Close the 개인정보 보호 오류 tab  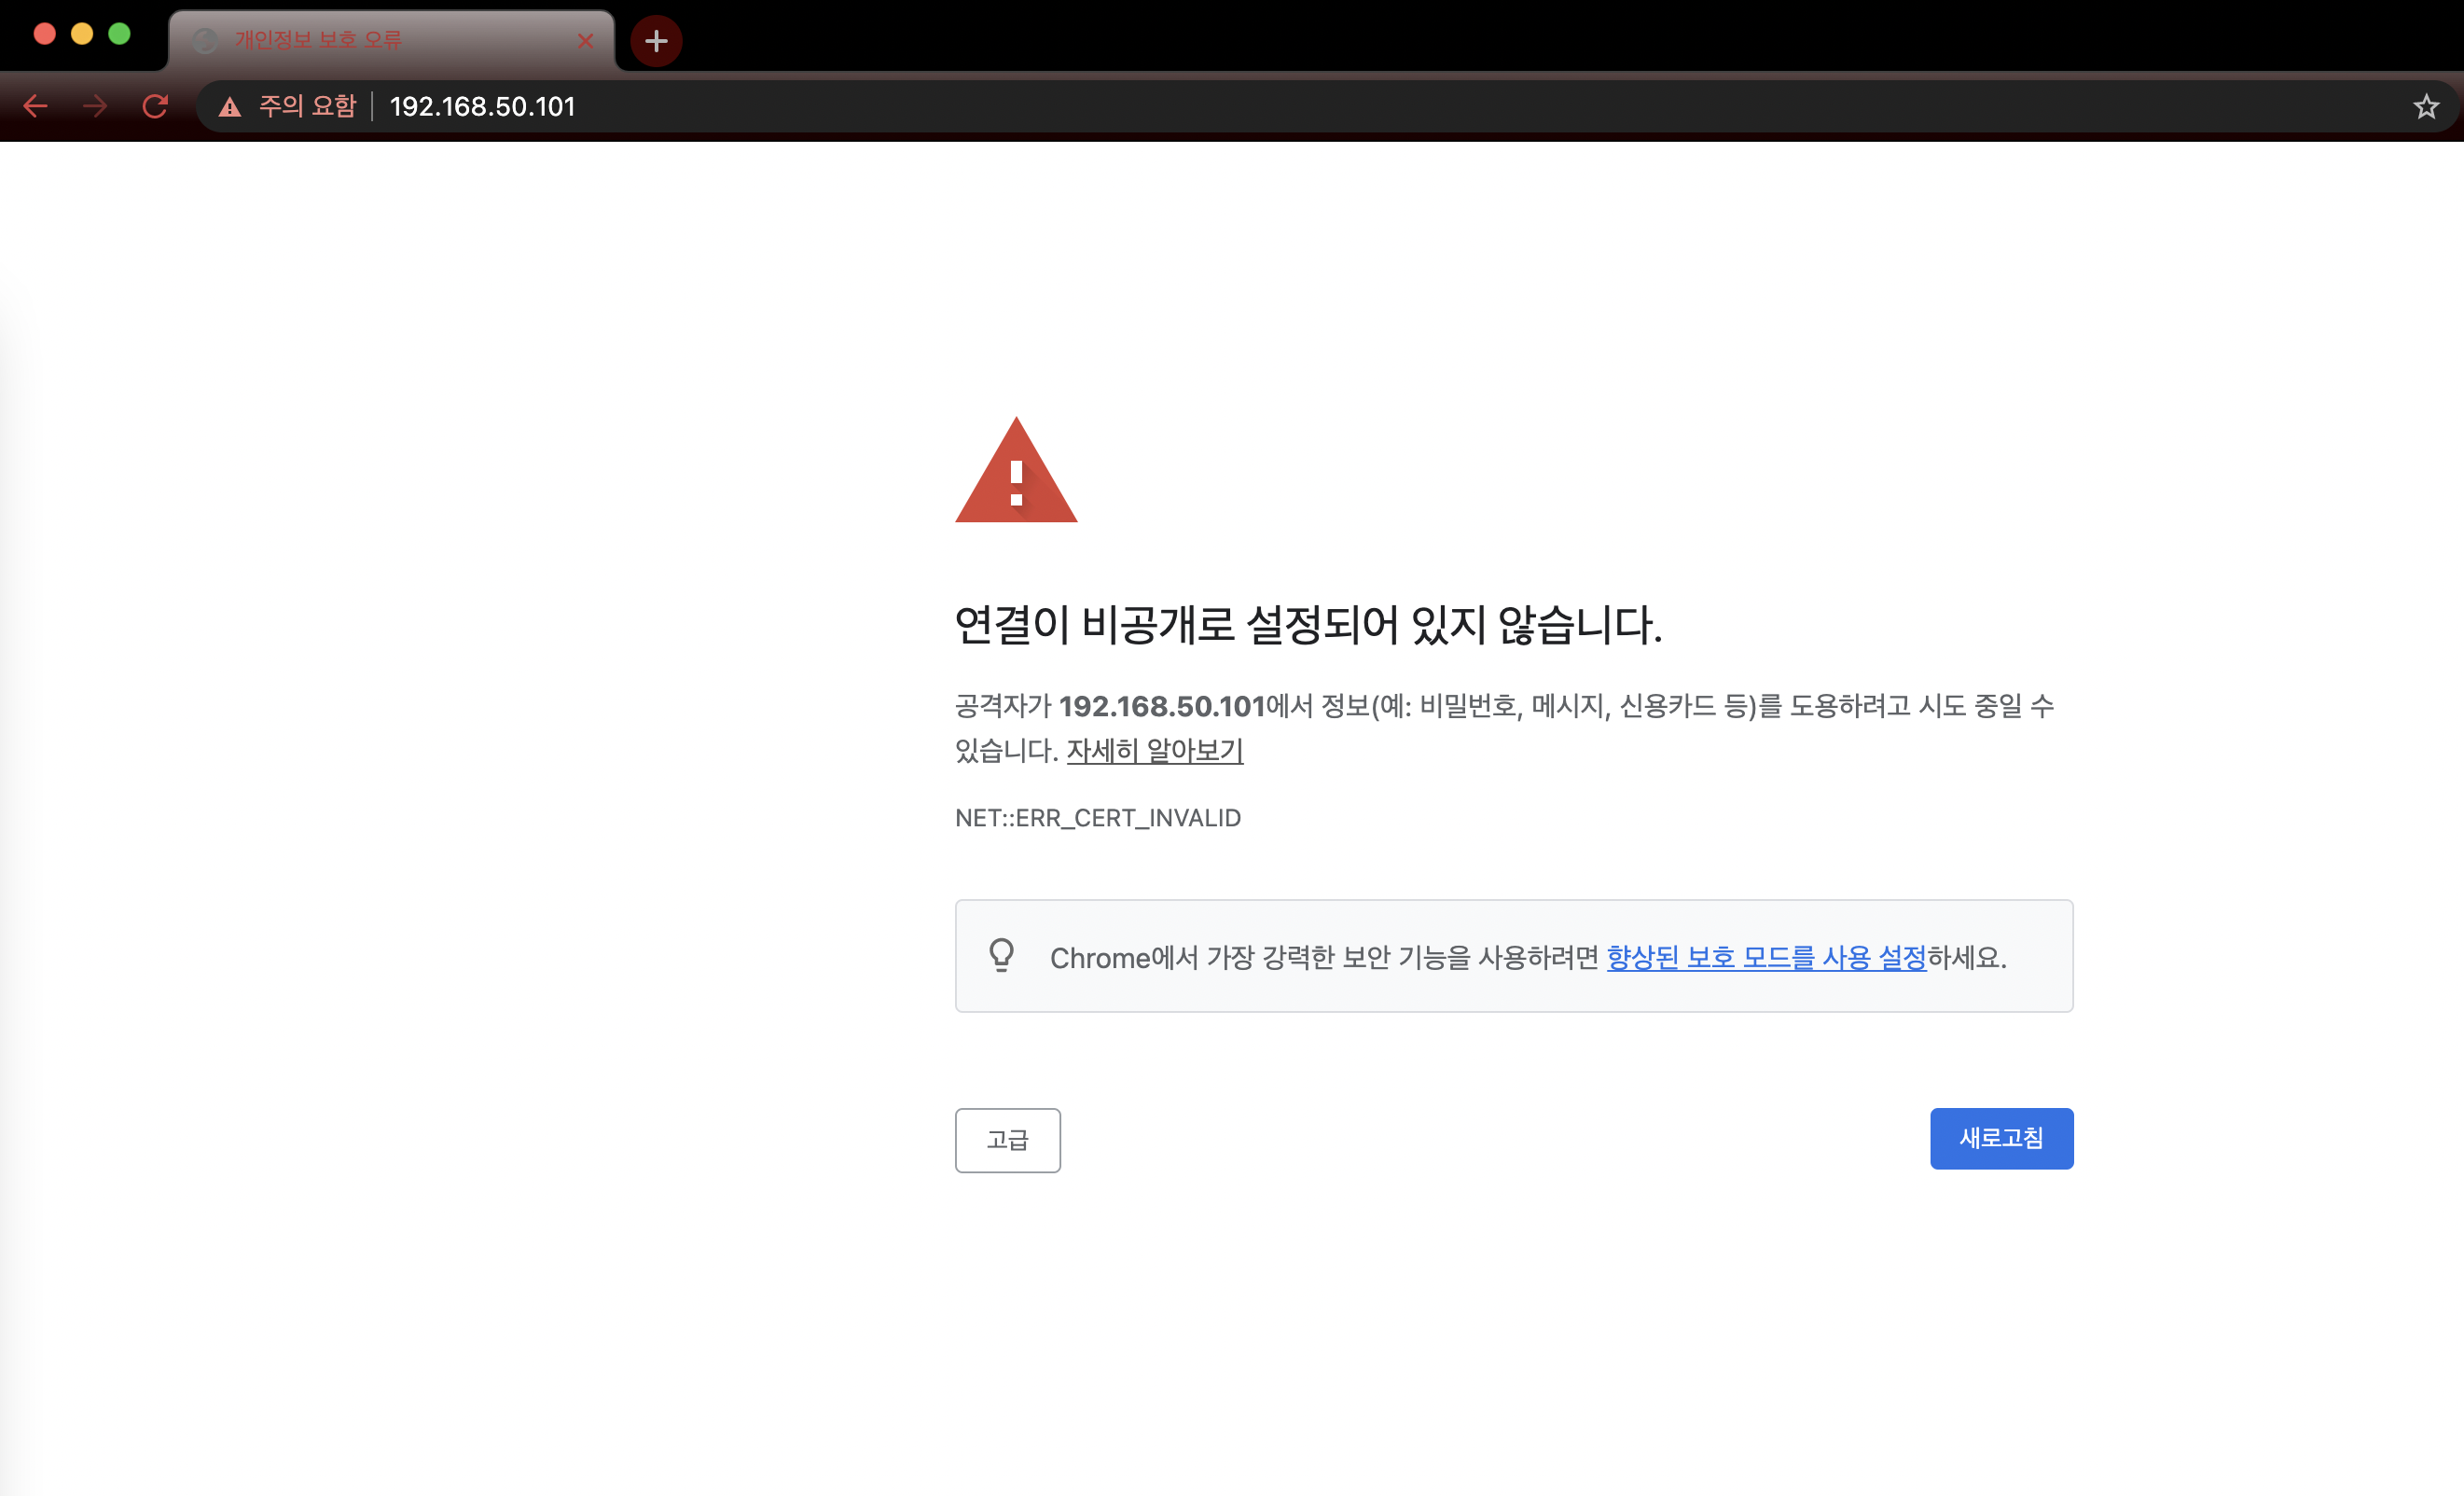[586, 41]
